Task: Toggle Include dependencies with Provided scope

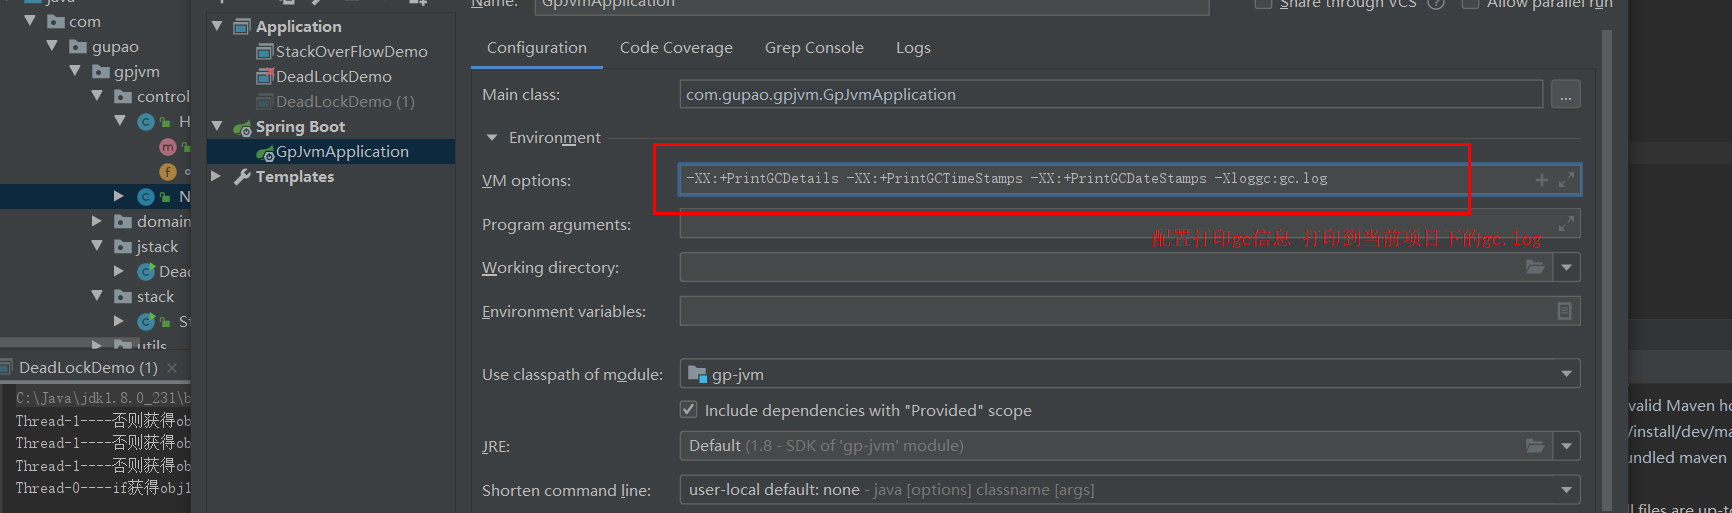Action: (x=688, y=410)
